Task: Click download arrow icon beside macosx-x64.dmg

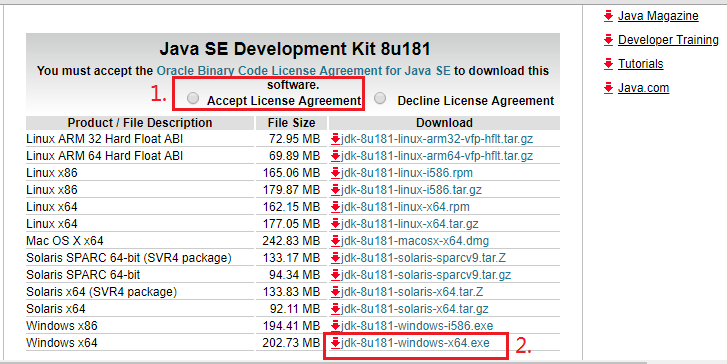Action: click(335, 241)
